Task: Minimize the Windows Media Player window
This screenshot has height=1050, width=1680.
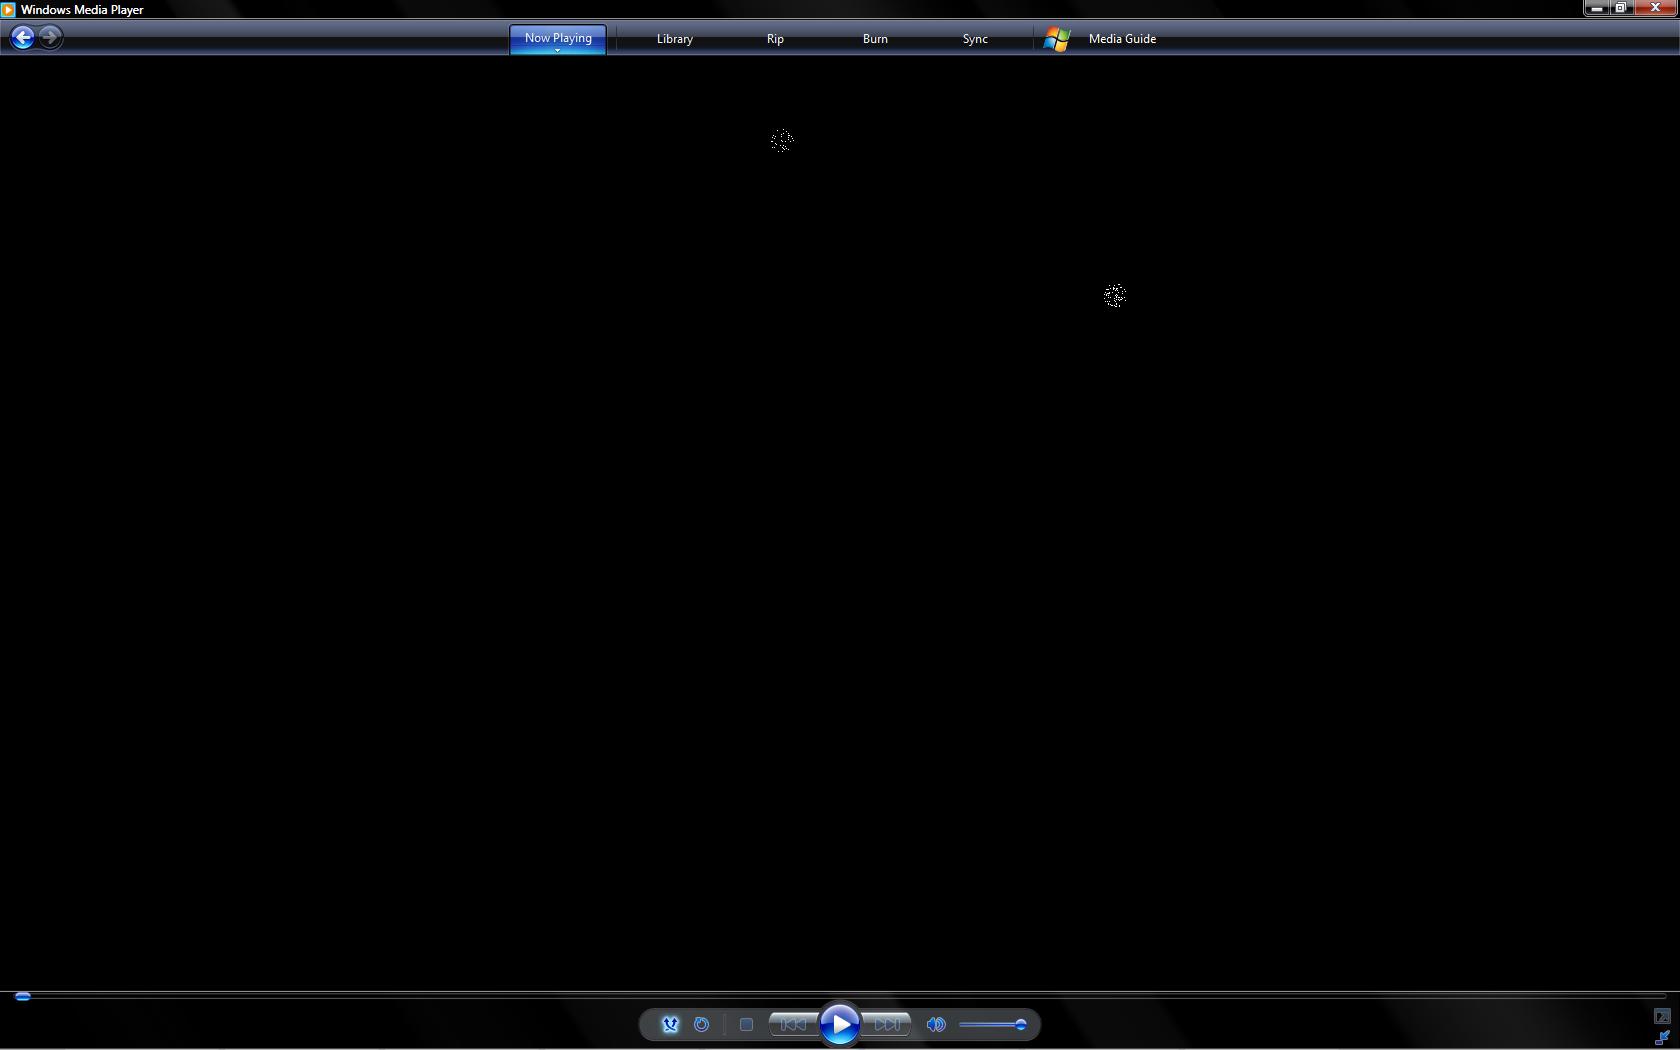Action: point(1596,8)
